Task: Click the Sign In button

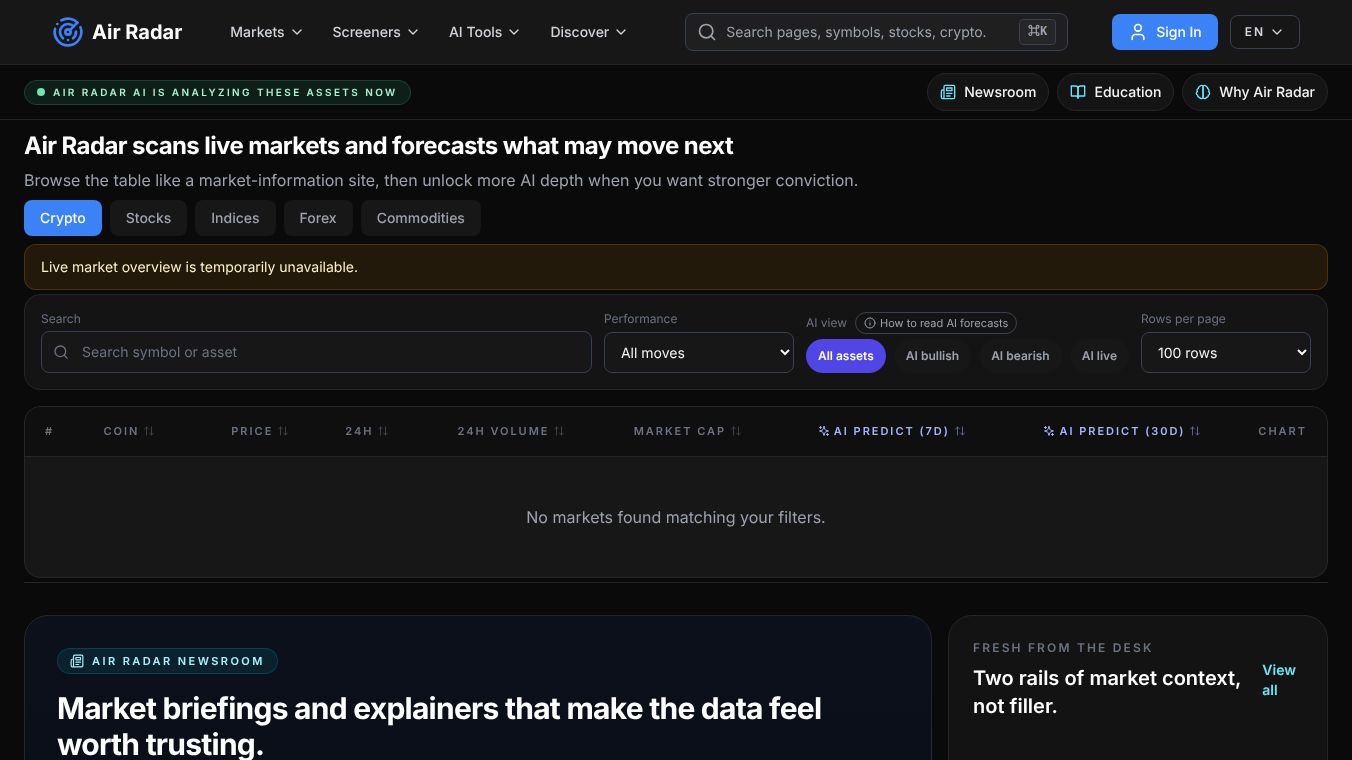Action: [x=1164, y=32]
